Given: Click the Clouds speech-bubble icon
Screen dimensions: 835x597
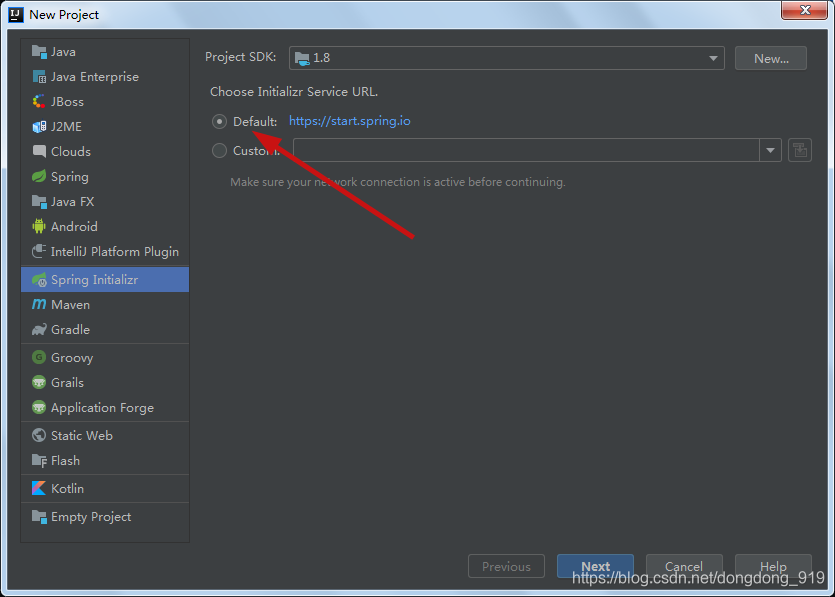Looking at the screenshot, I should coord(39,151).
